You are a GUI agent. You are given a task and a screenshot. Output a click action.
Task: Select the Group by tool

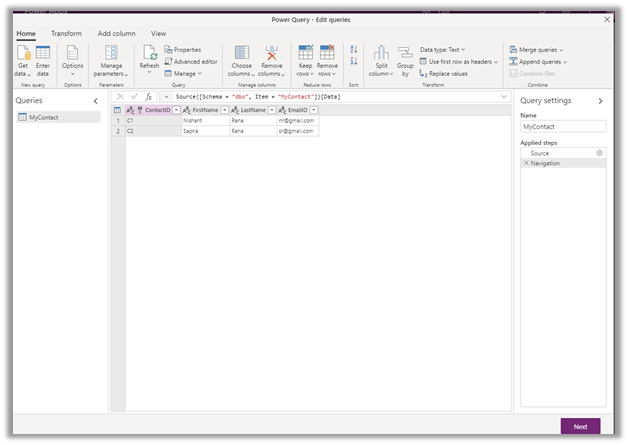coord(404,55)
